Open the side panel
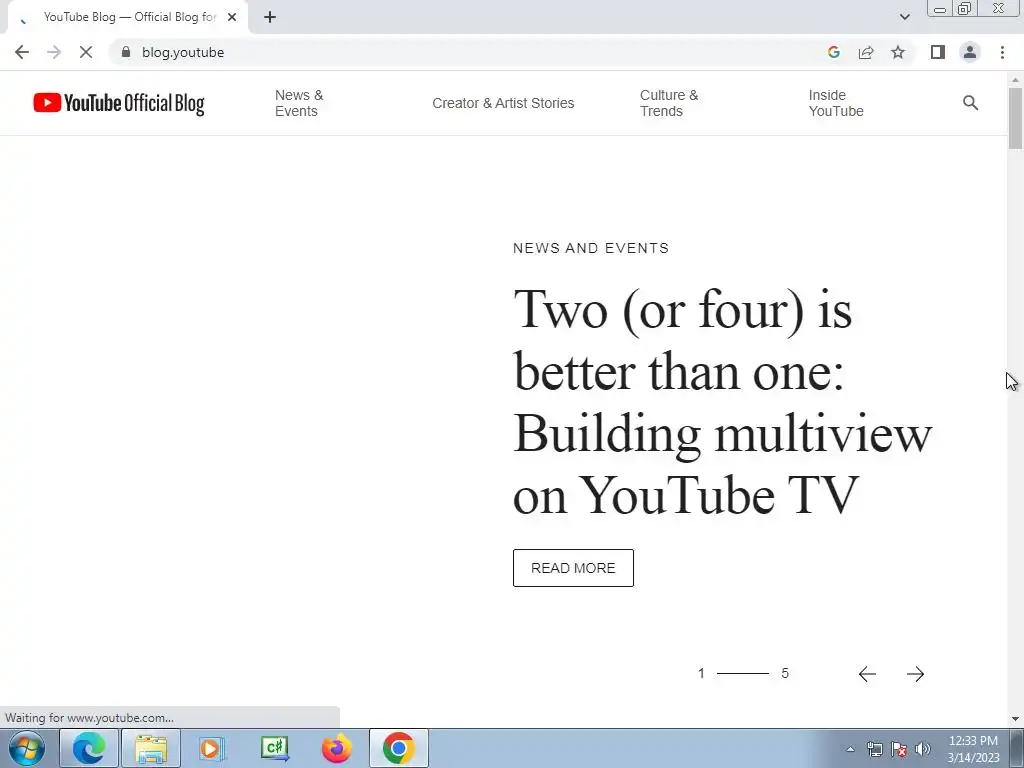Screen dimensions: 1024x768 click(938, 52)
